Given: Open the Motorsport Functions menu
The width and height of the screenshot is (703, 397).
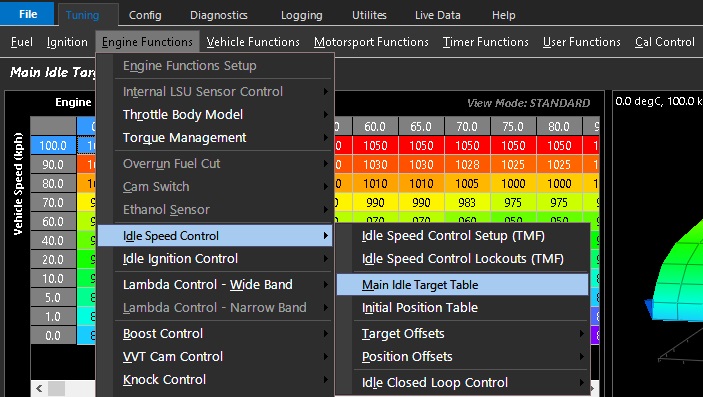Looking at the screenshot, I should (371, 42).
